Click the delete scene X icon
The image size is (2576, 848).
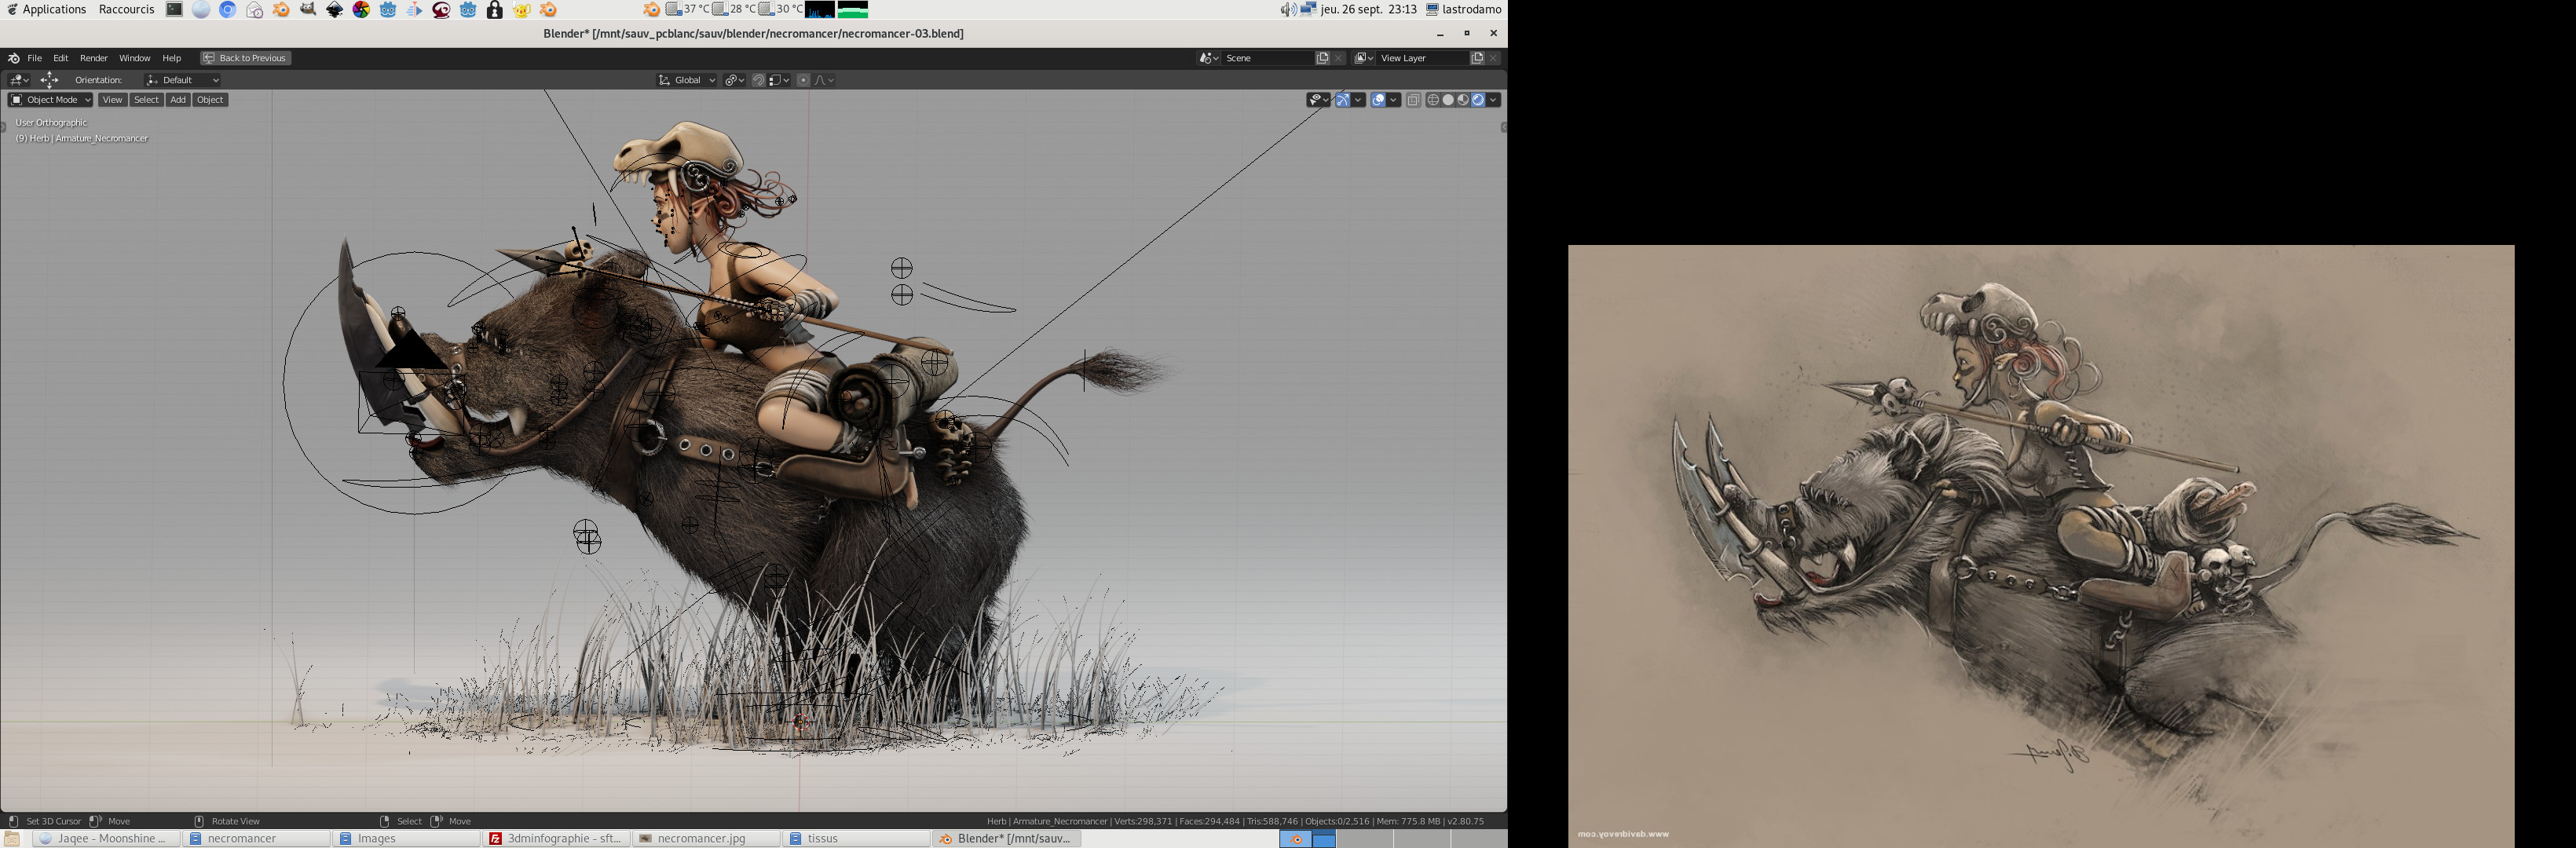tap(1339, 58)
